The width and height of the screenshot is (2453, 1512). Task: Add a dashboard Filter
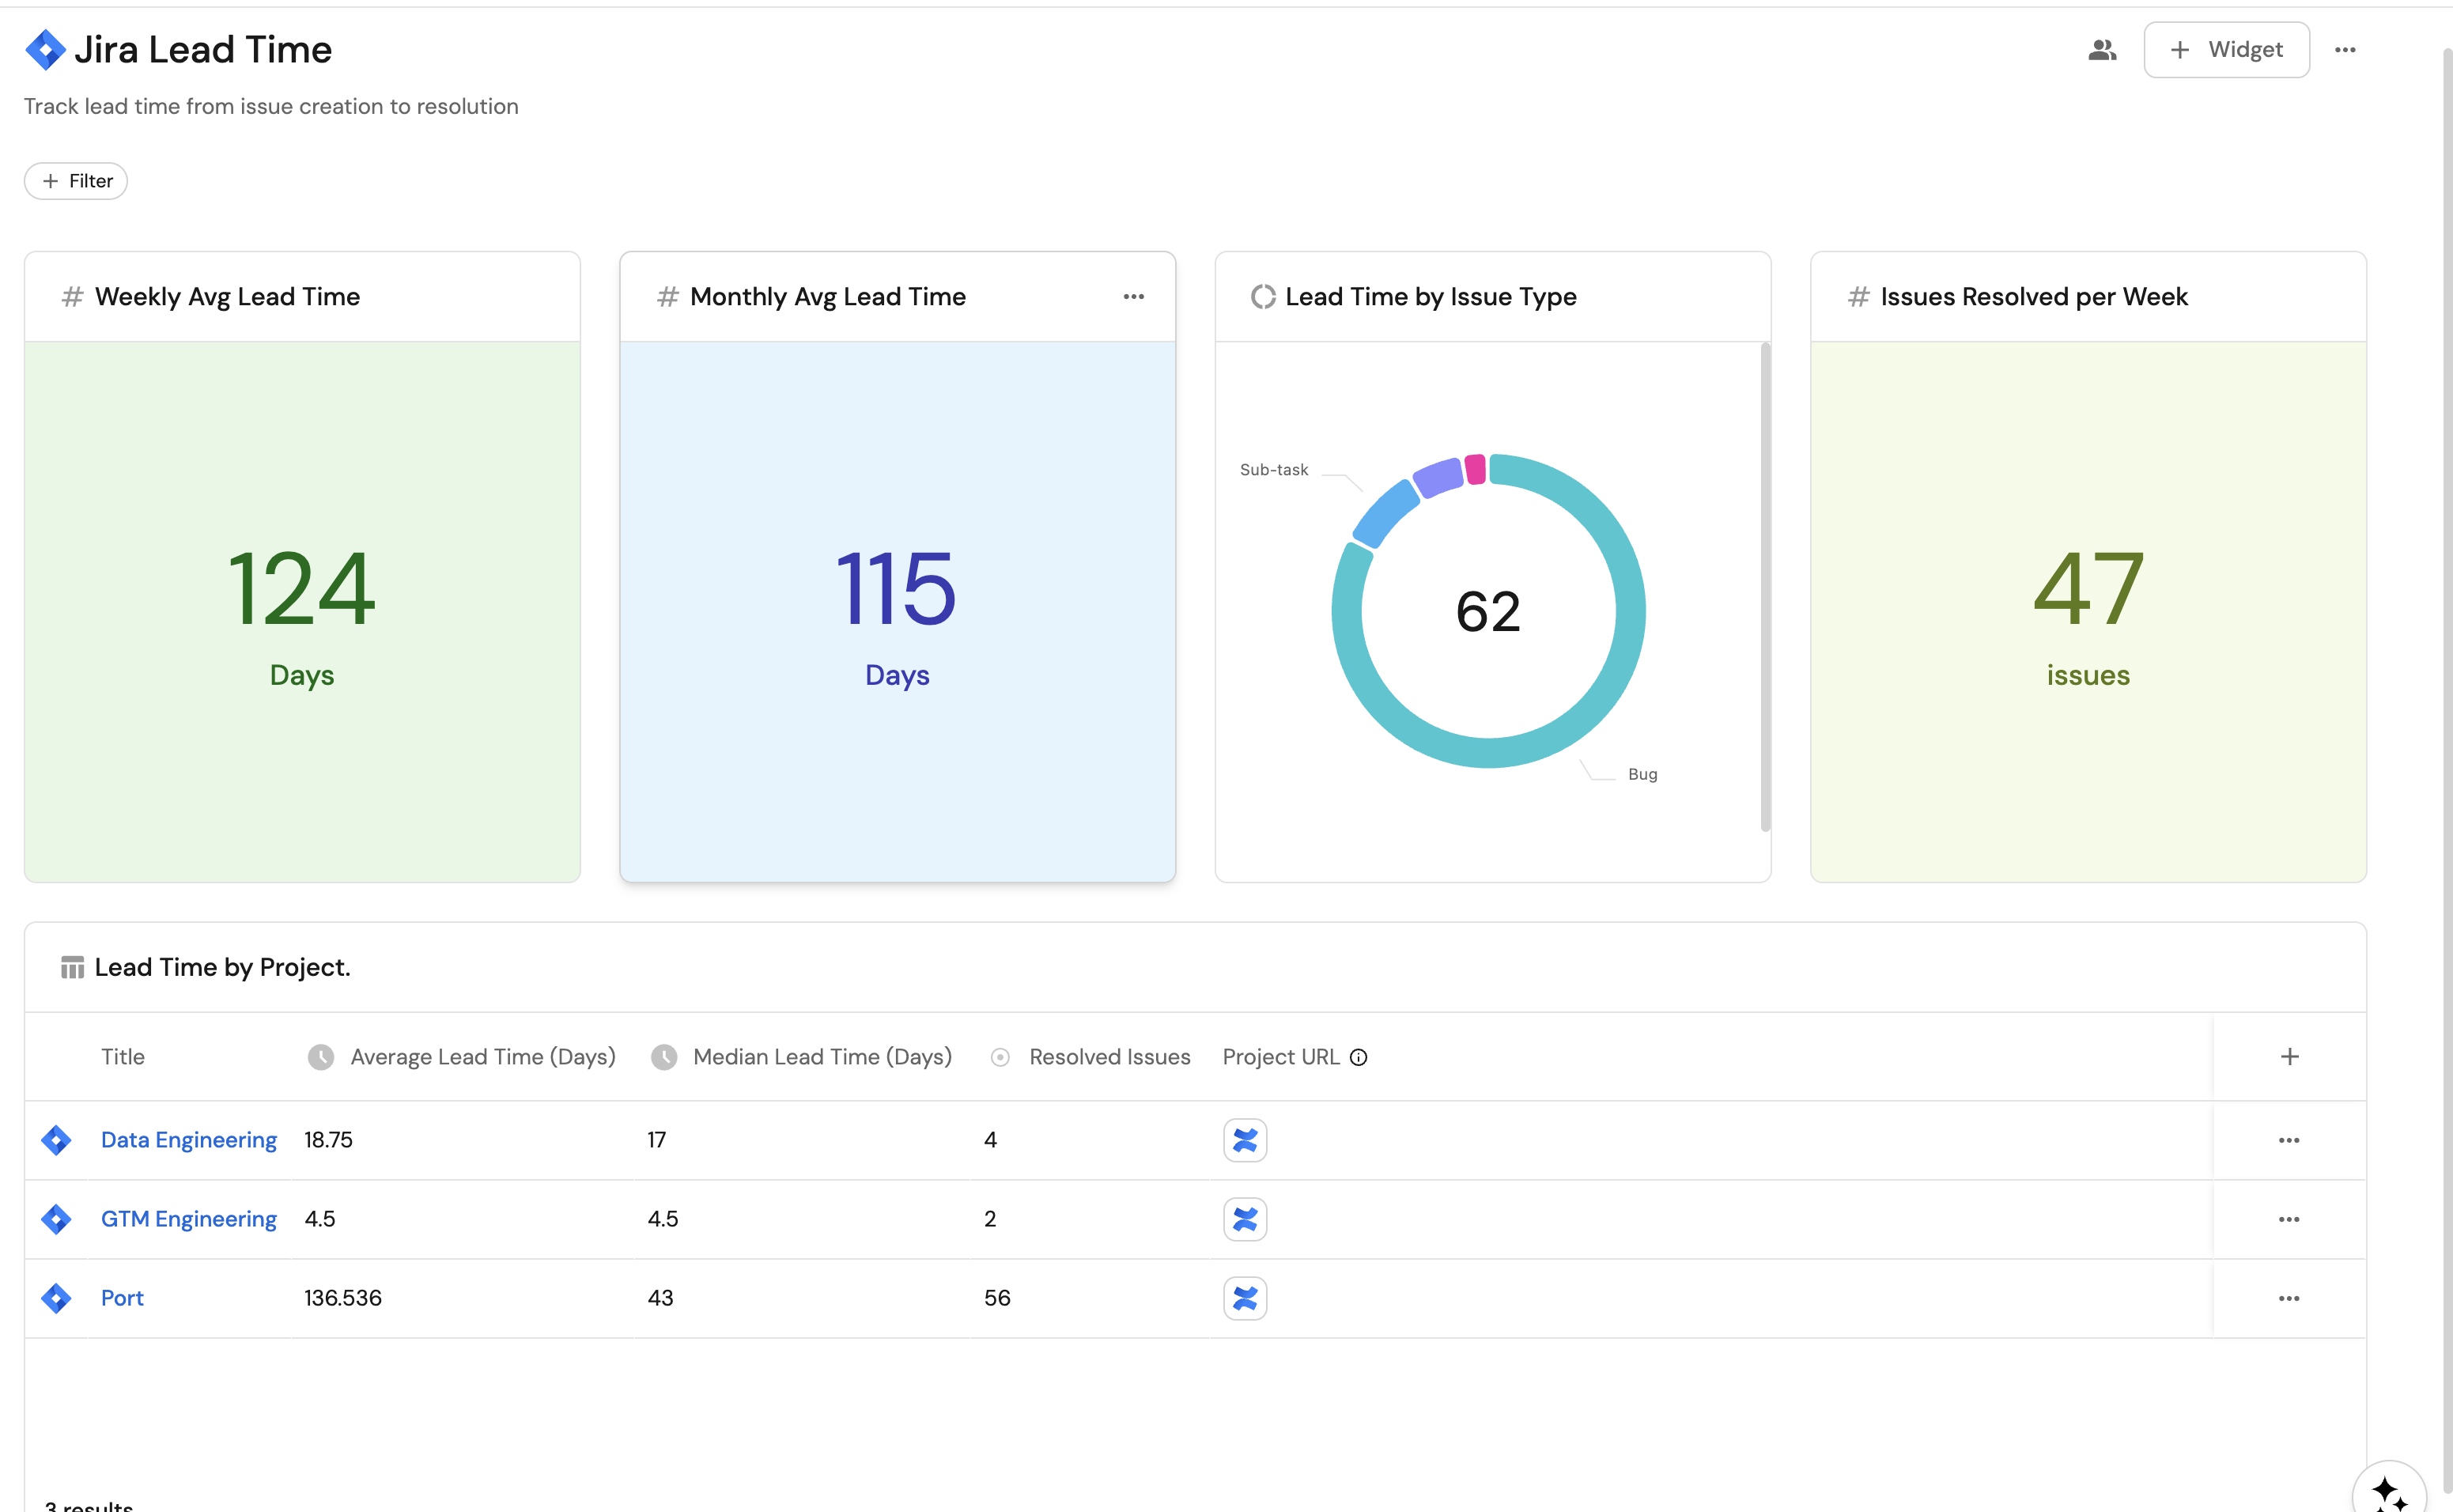(x=76, y=181)
